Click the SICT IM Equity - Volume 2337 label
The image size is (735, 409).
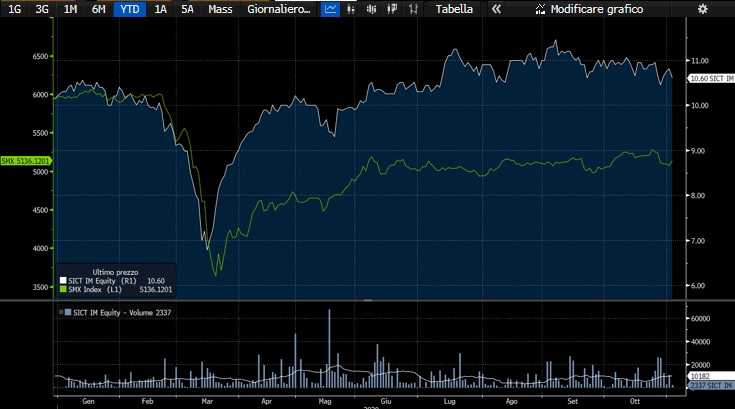click(122, 312)
